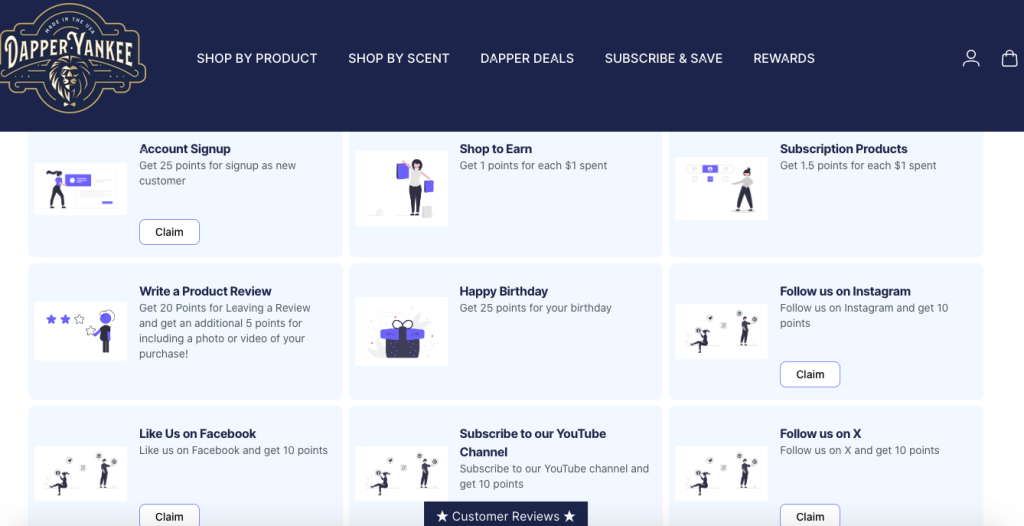
Task: Select the Account Signup heading
Action: pos(185,149)
